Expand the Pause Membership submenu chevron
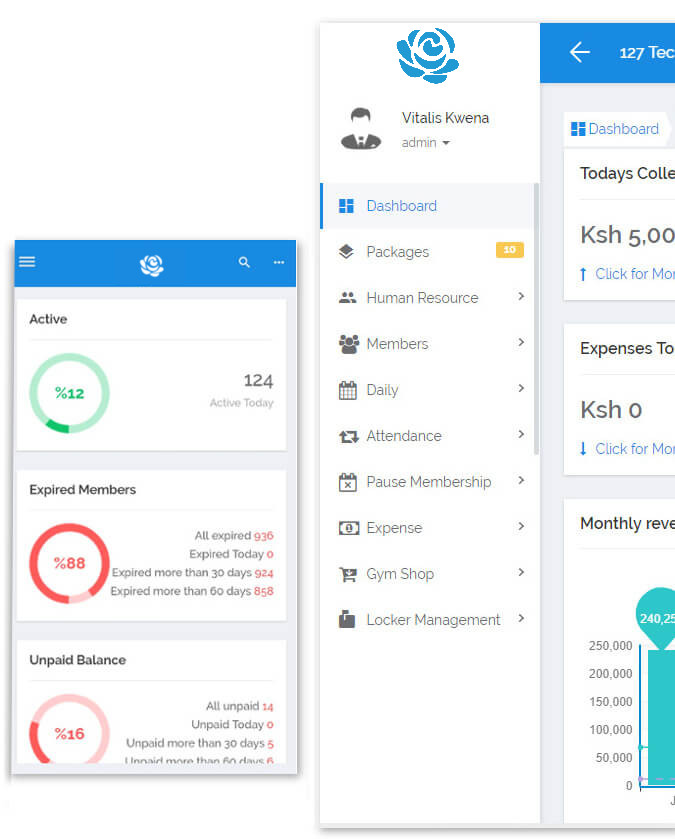Image resolution: width=675 pixels, height=839 pixels. point(521,480)
